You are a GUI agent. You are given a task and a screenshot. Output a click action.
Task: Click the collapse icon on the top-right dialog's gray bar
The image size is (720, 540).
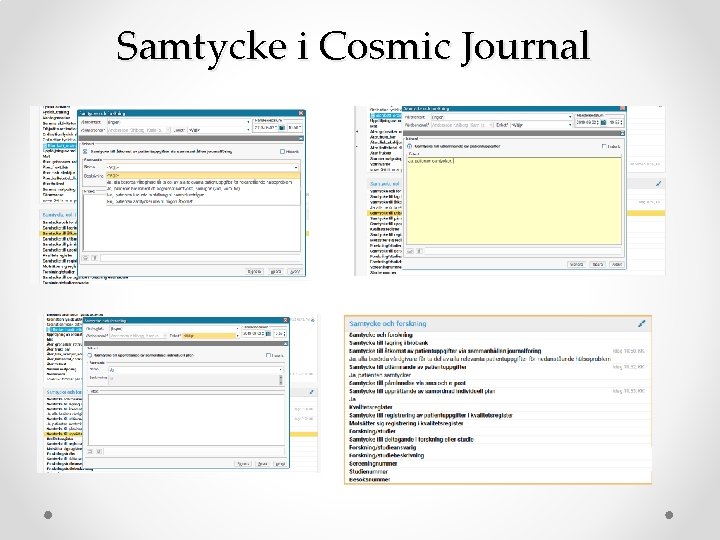[x=622, y=133]
